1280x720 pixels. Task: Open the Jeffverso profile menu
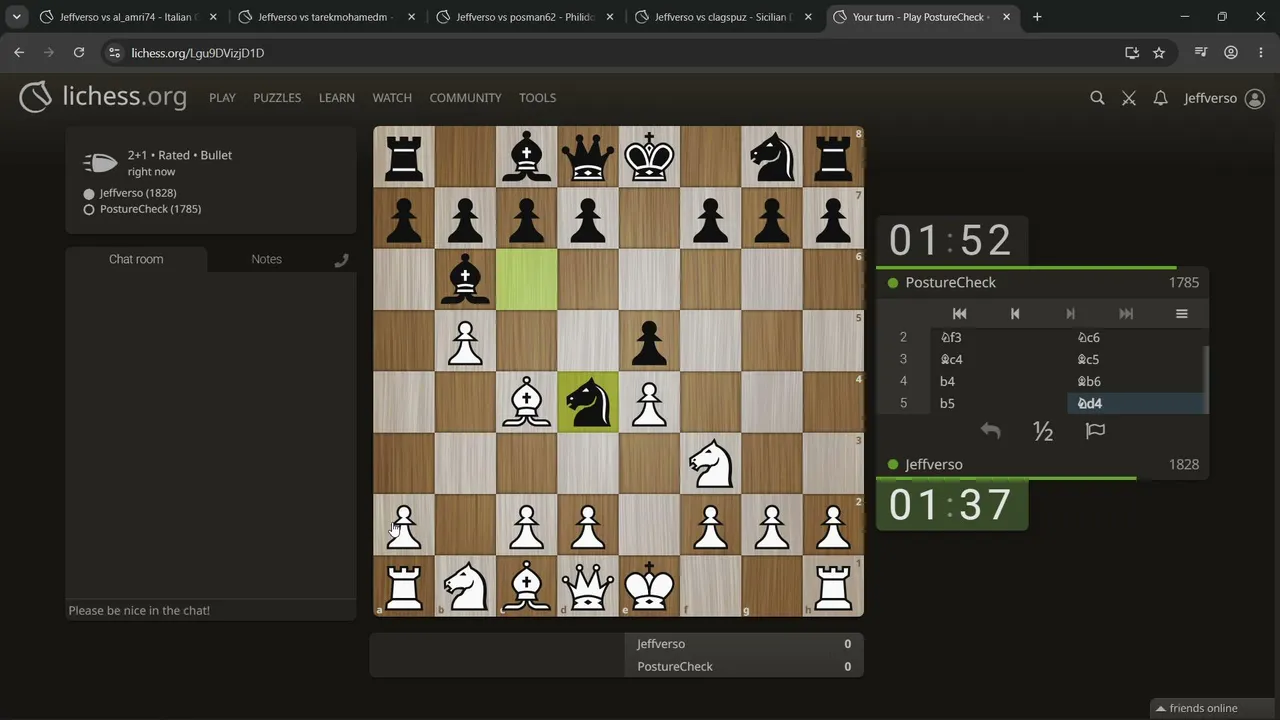[x=1224, y=98]
